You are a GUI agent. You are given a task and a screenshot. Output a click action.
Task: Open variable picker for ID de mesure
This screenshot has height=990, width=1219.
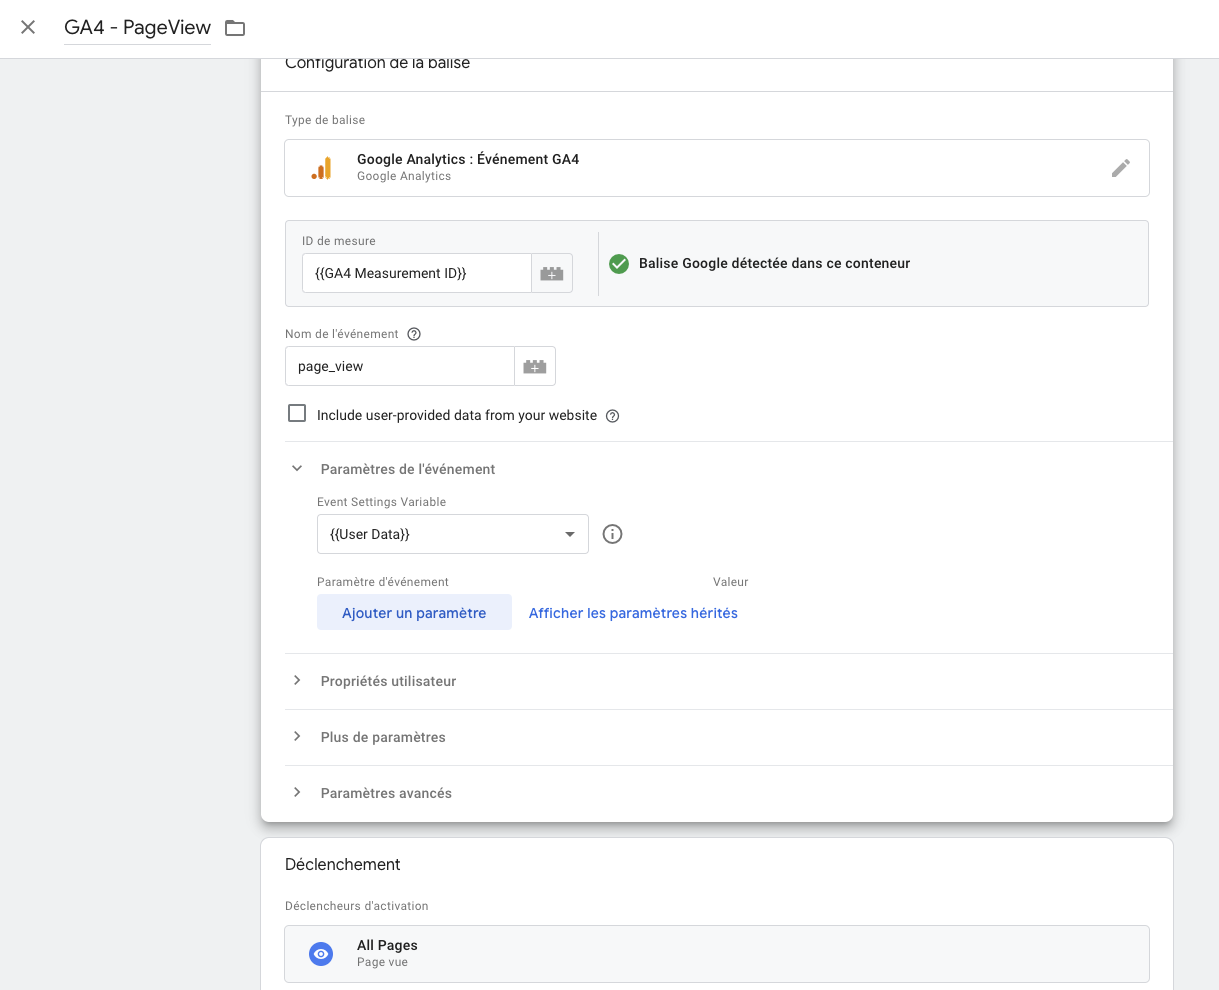coord(552,273)
